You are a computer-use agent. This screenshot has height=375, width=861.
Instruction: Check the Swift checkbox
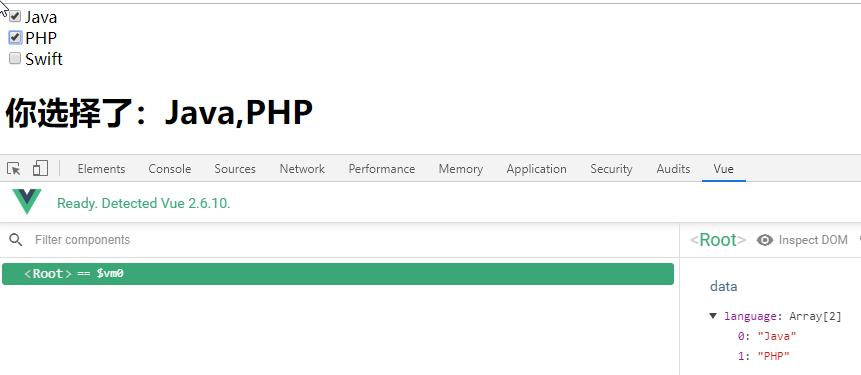tap(15, 58)
